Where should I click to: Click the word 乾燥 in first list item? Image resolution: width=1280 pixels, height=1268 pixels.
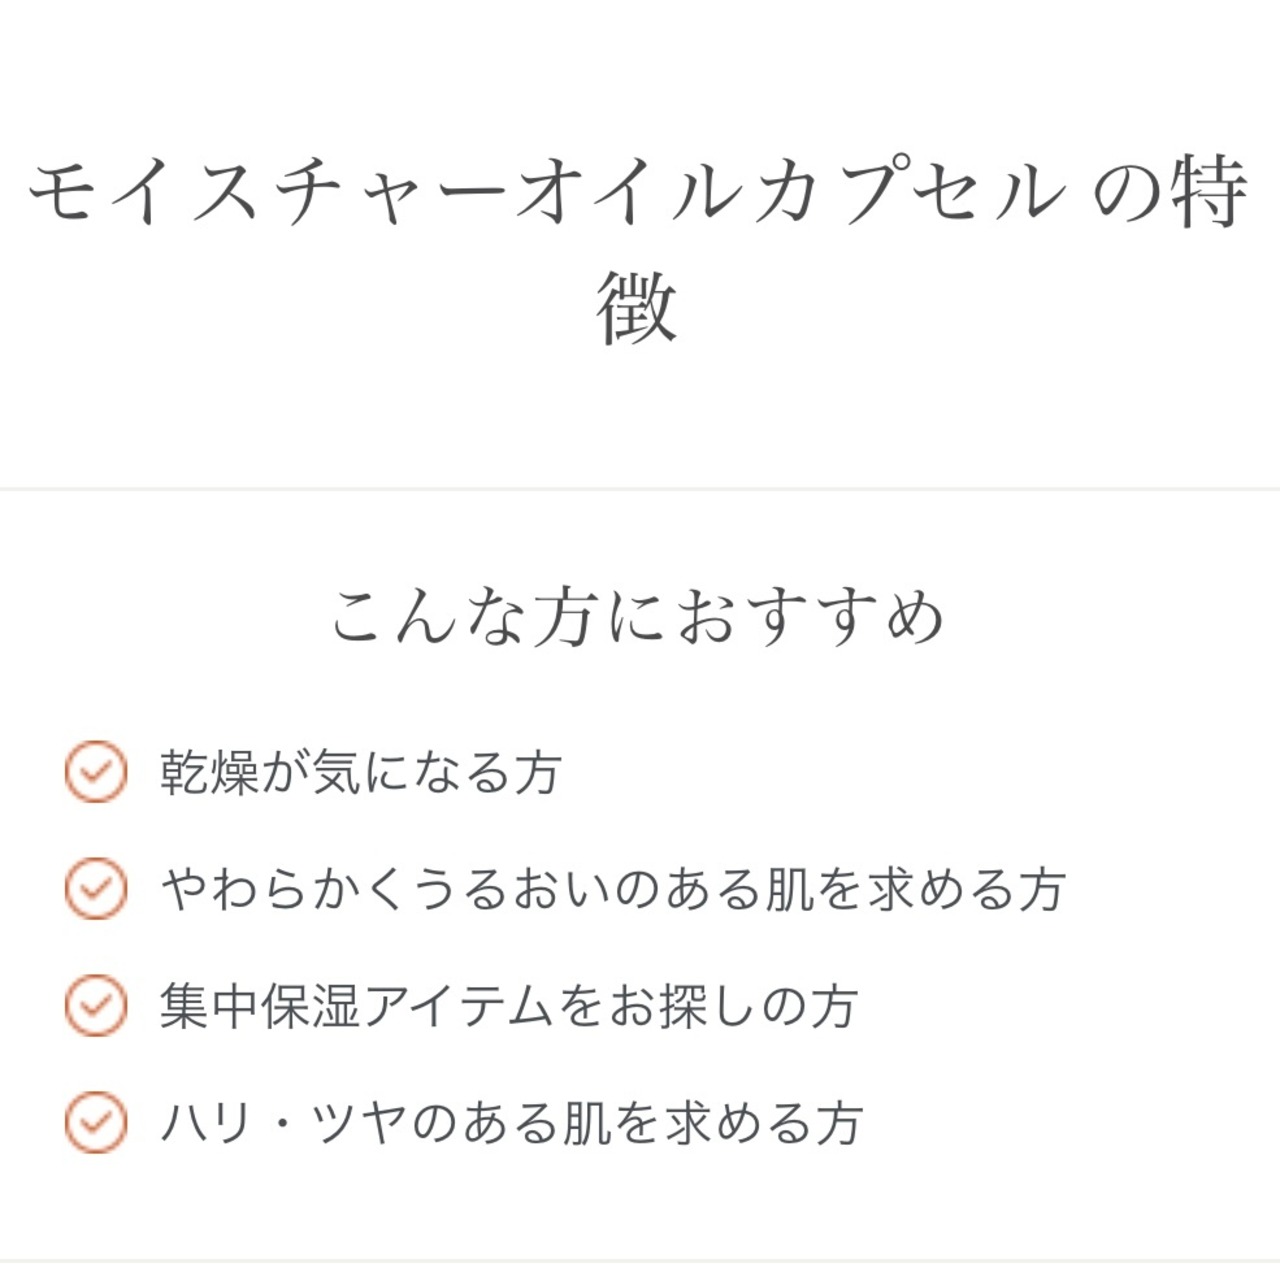[210, 773]
